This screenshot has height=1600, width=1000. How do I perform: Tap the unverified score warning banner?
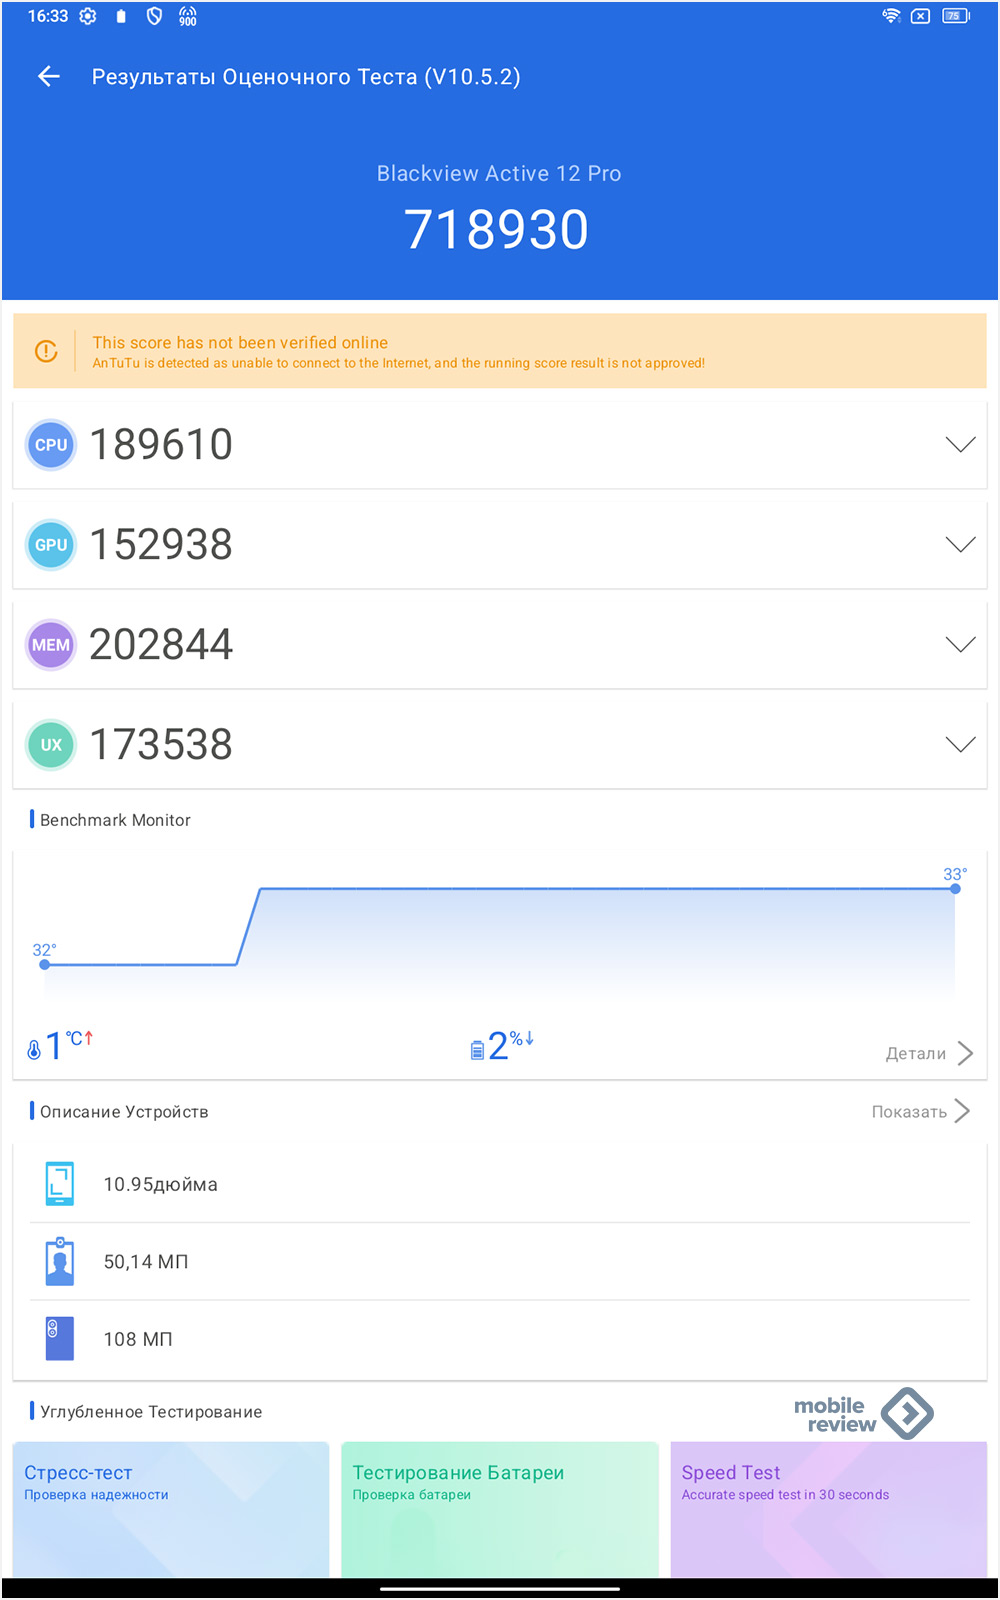pos(500,351)
